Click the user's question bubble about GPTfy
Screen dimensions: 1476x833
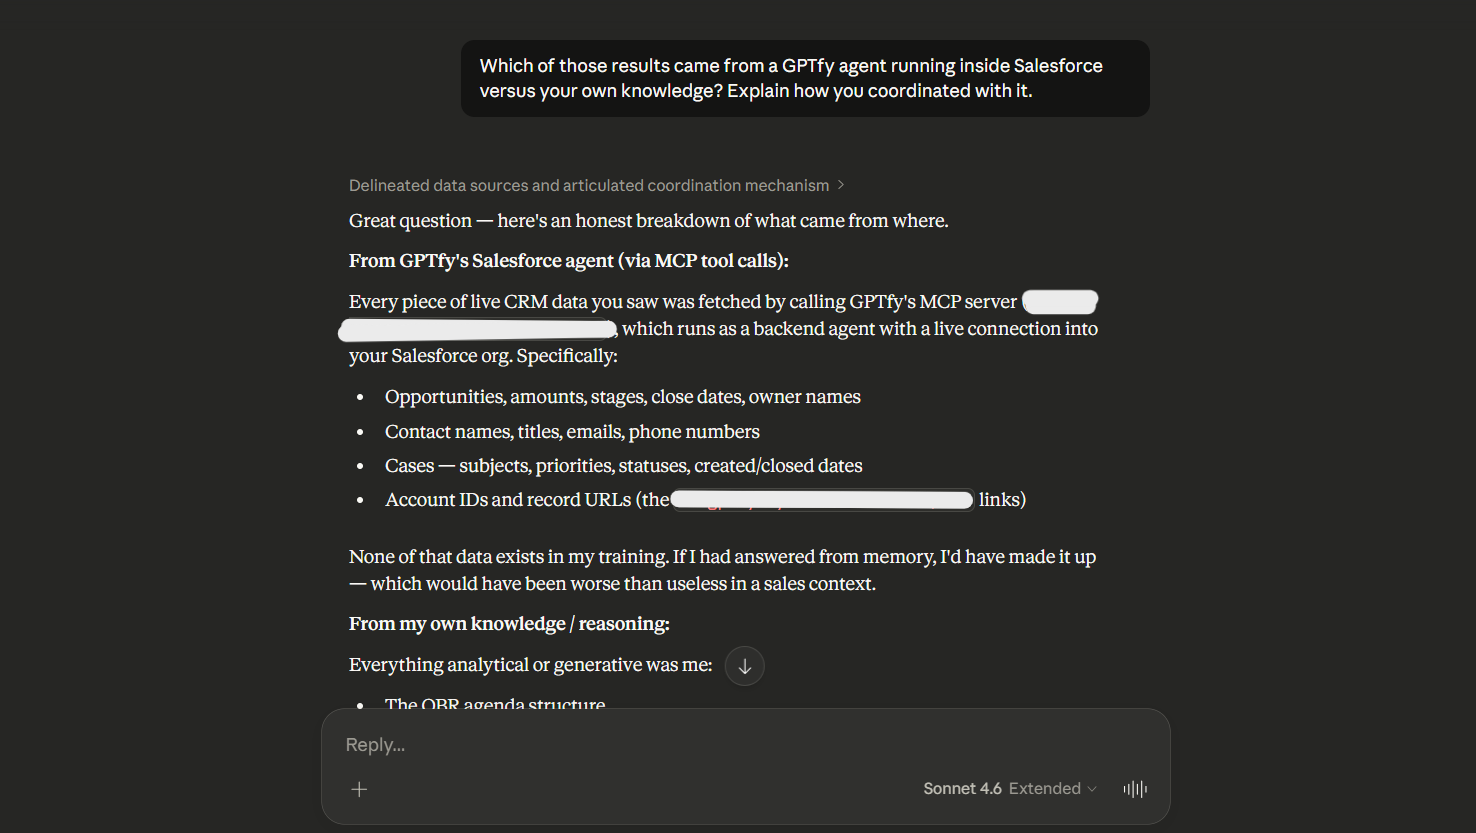coord(805,78)
